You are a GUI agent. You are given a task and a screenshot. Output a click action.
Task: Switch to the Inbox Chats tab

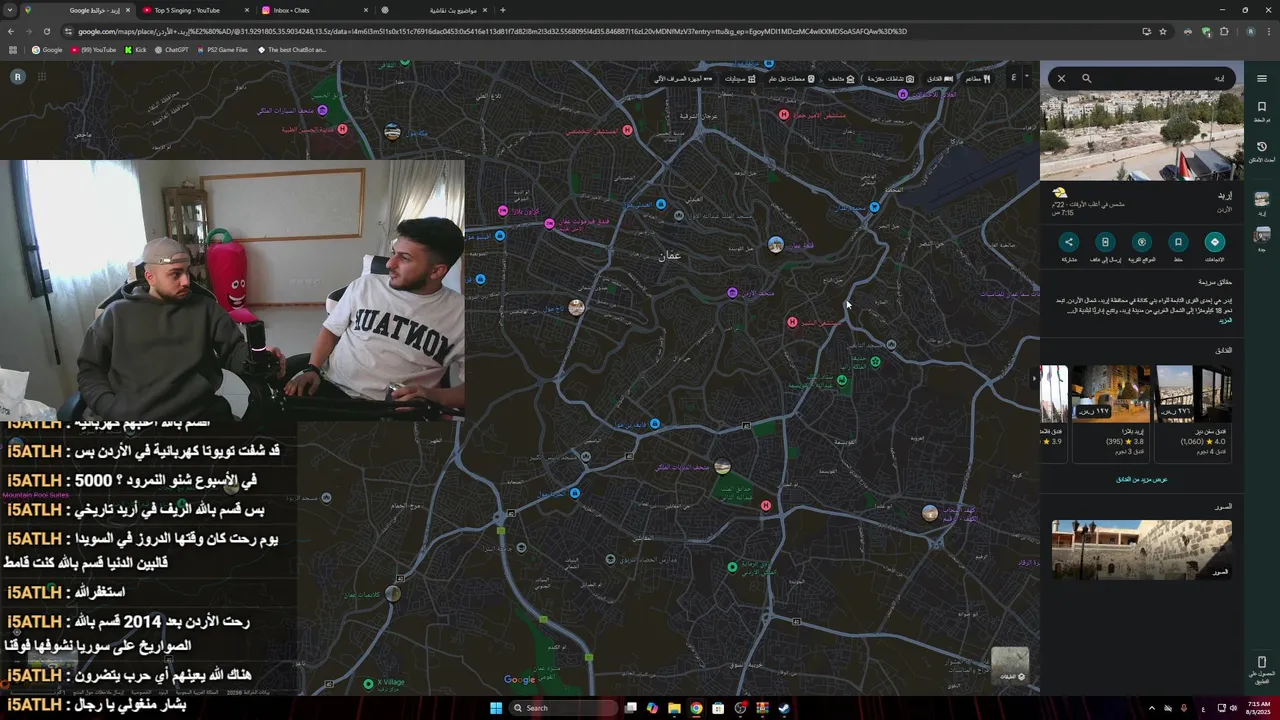pos(314,10)
